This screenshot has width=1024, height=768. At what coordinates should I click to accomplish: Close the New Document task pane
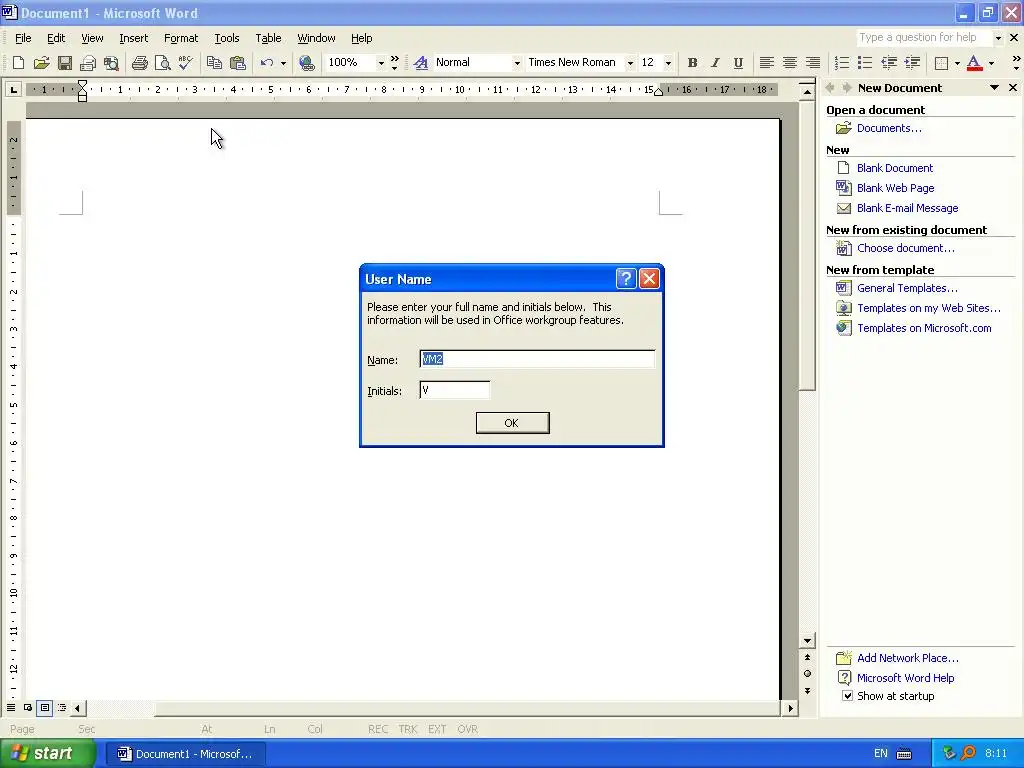1013,88
